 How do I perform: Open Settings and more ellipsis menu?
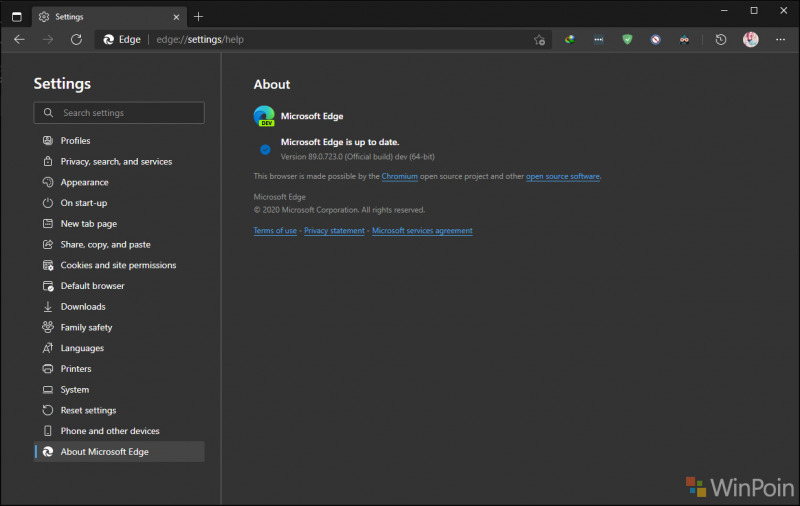pyautogui.click(x=780, y=39)
